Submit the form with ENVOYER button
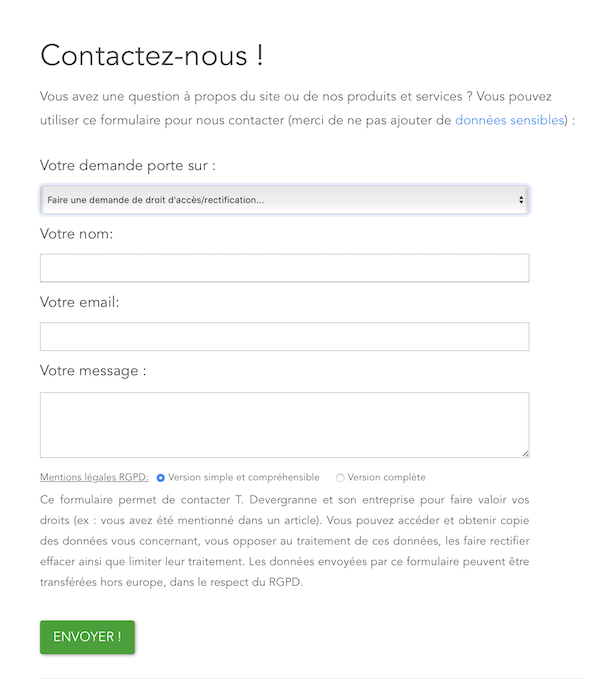The image size is (600, 688). 87,637
